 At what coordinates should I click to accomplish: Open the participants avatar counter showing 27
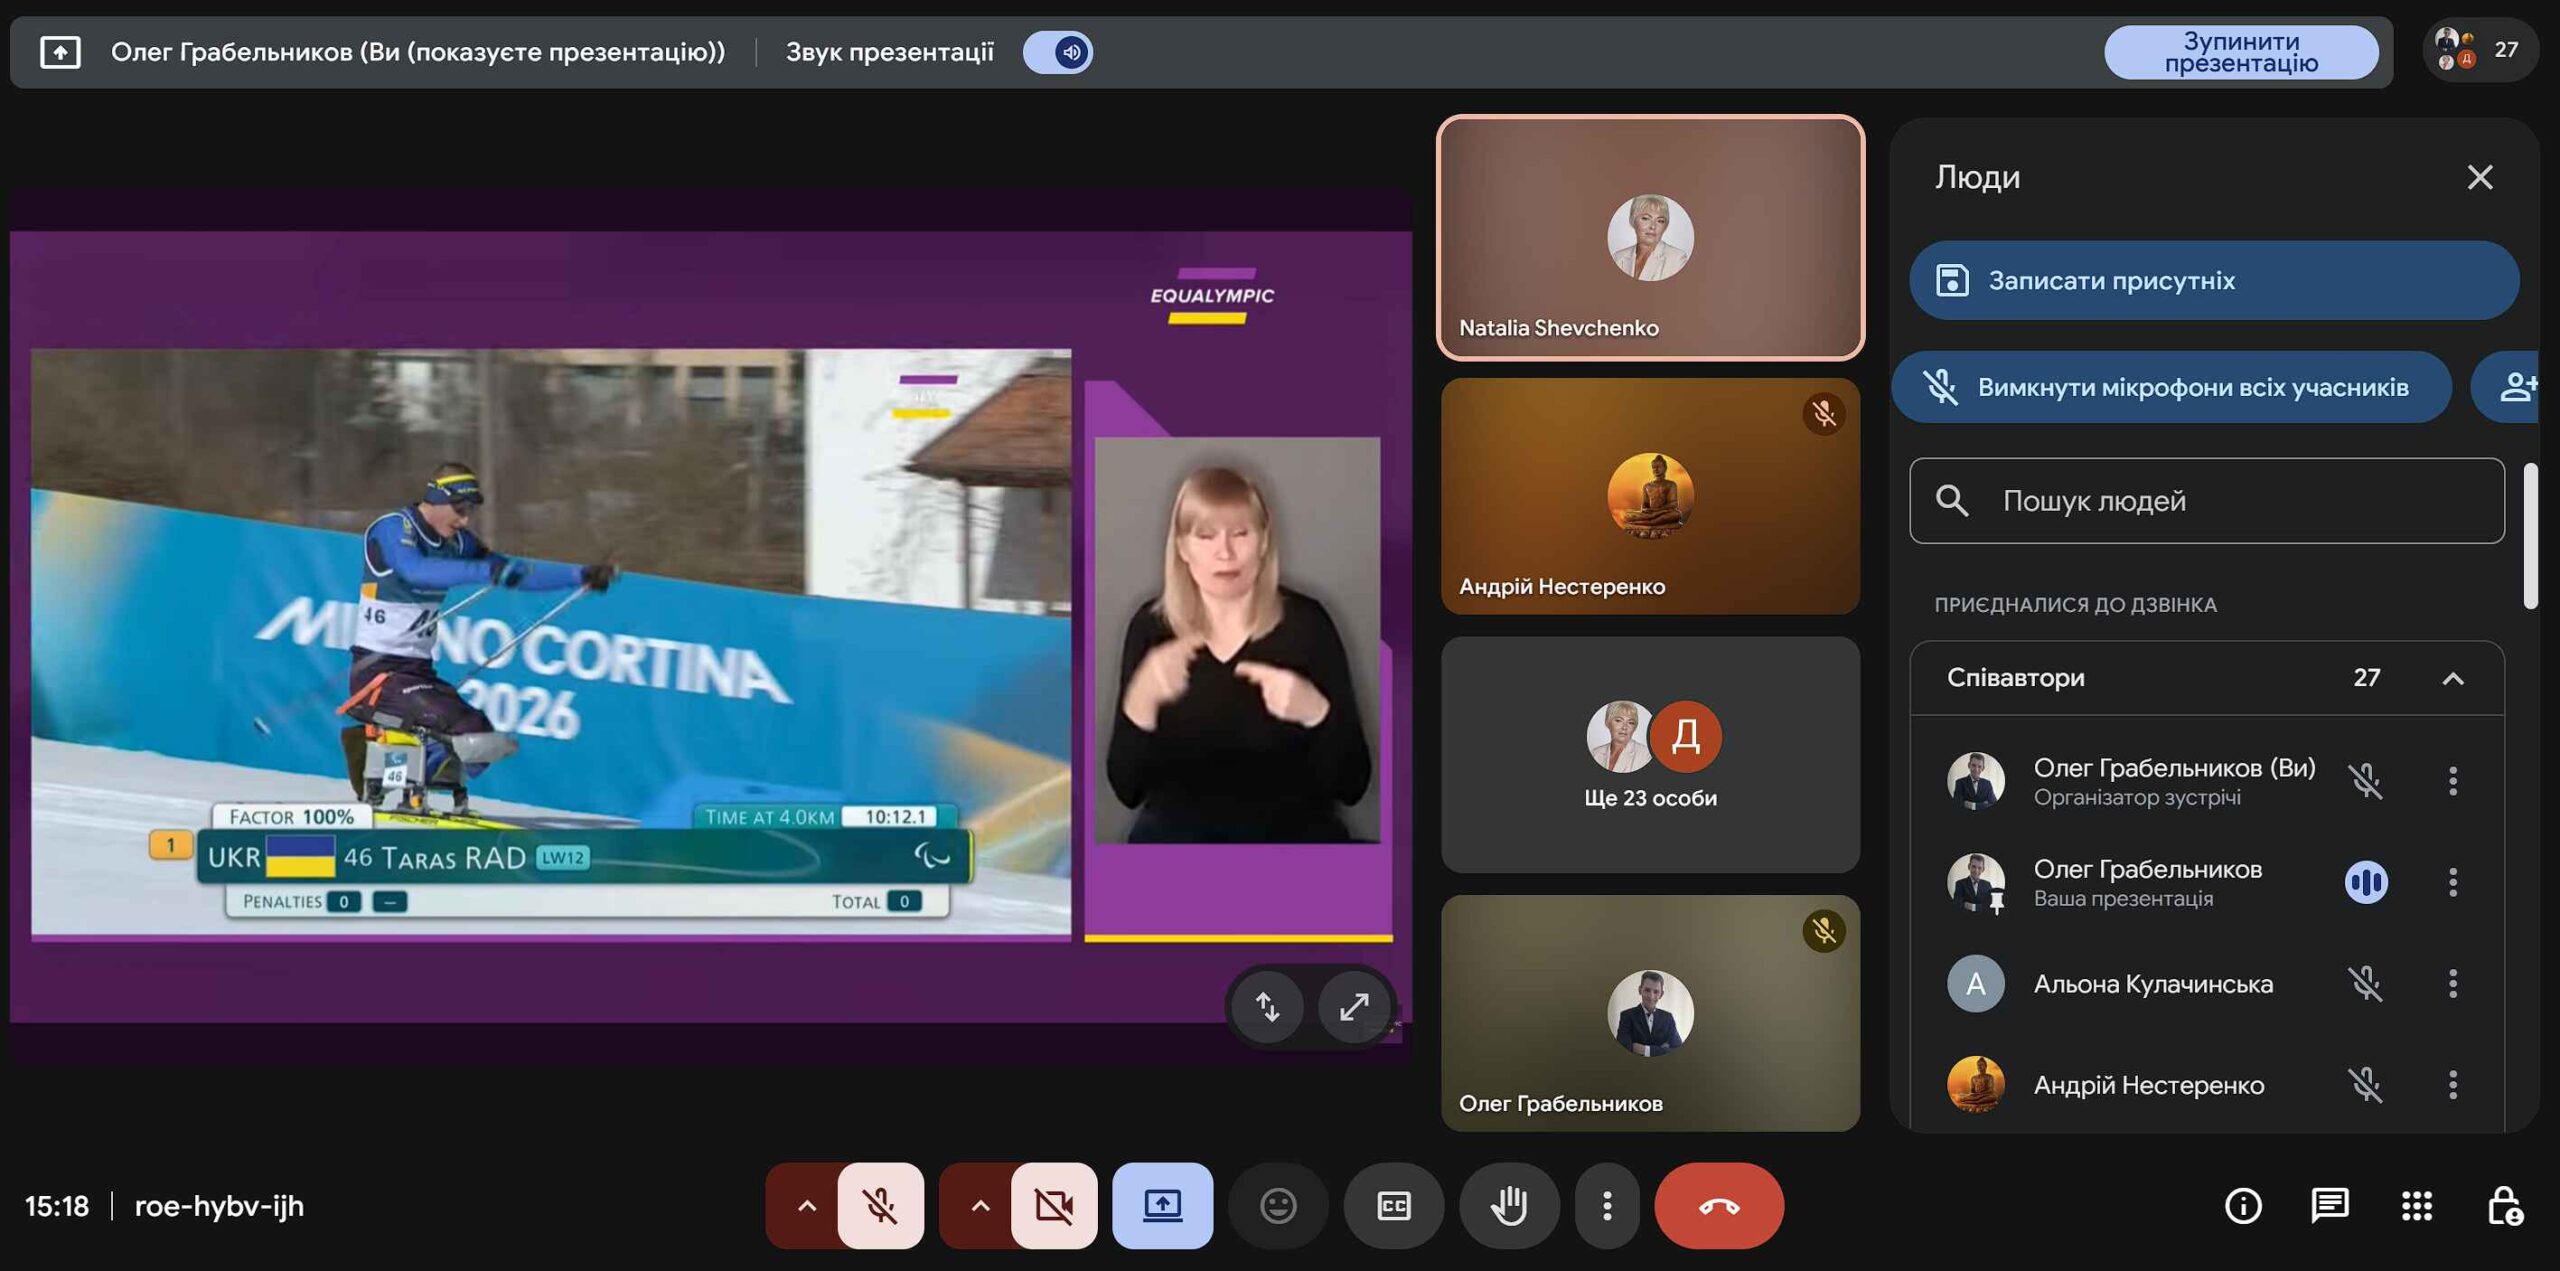pyautogui.click(x=2479, y=50)
